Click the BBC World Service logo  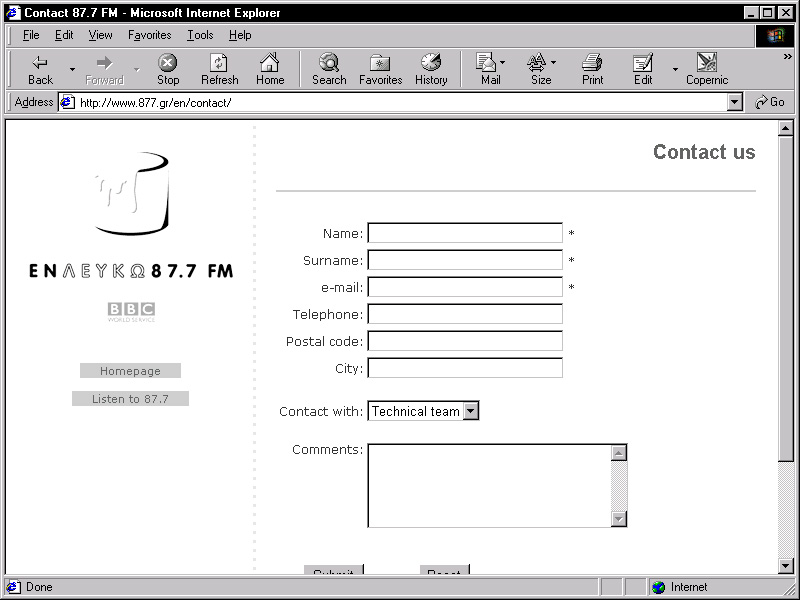(131, 312)
